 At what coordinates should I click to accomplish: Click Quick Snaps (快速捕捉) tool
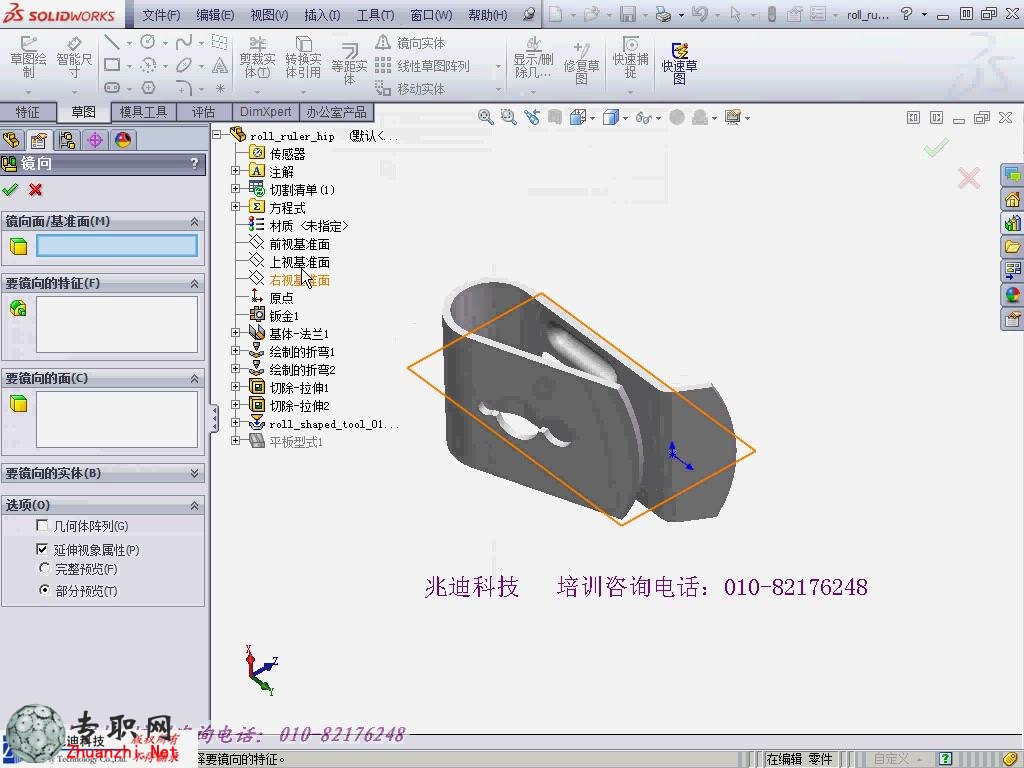[x=630, y=57]
